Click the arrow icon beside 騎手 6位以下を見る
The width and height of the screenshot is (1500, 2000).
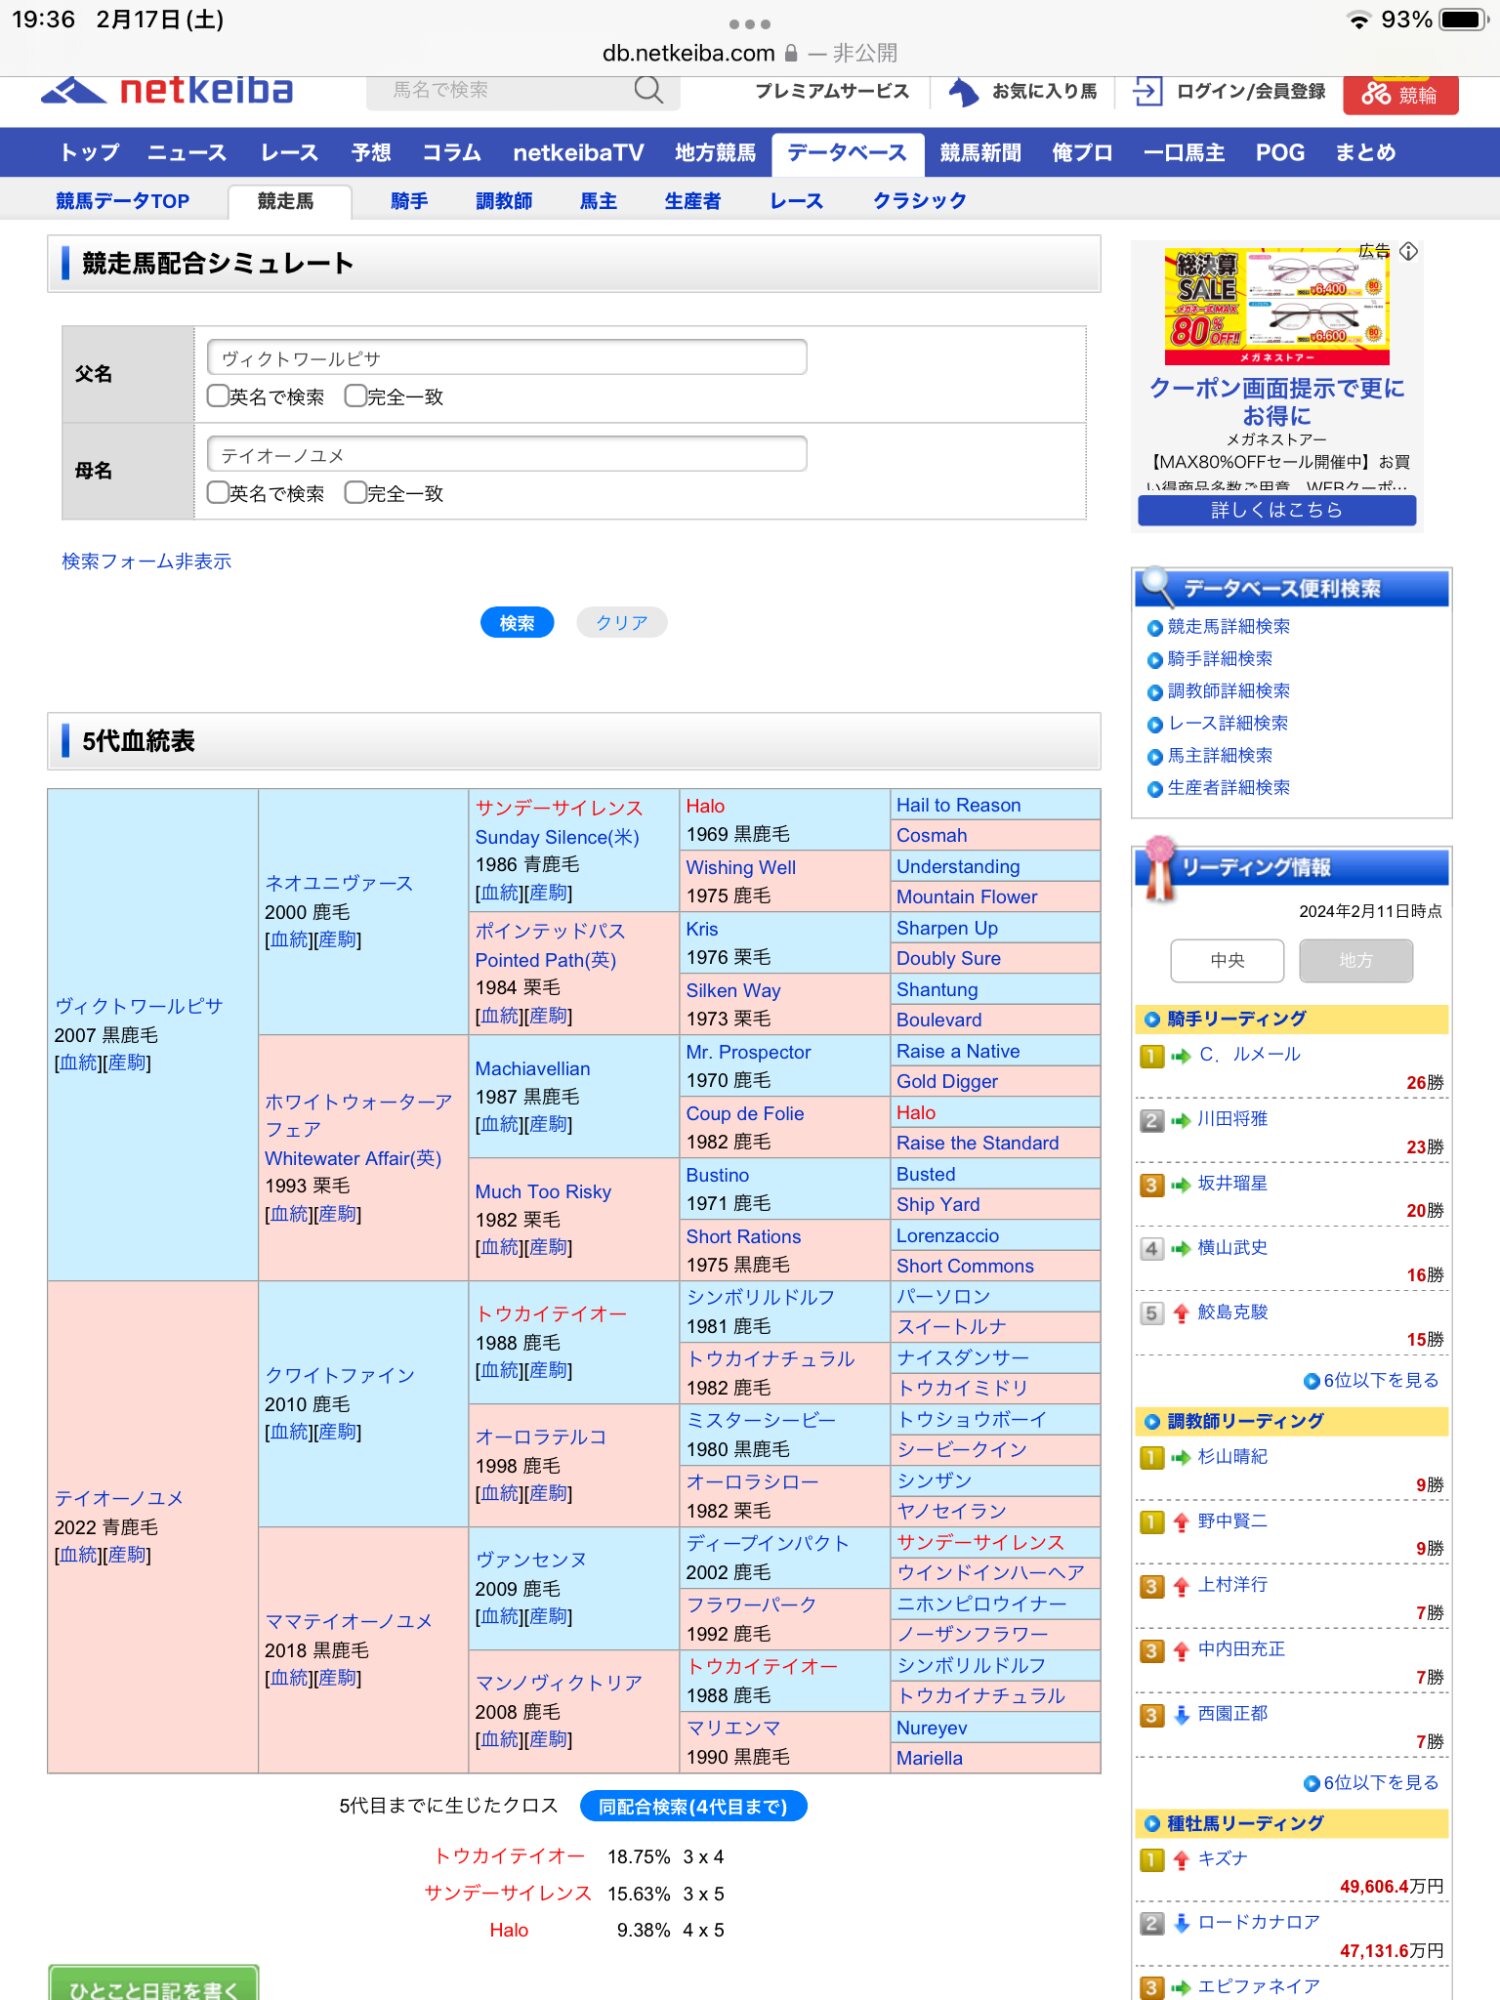coord(1312,1381)
